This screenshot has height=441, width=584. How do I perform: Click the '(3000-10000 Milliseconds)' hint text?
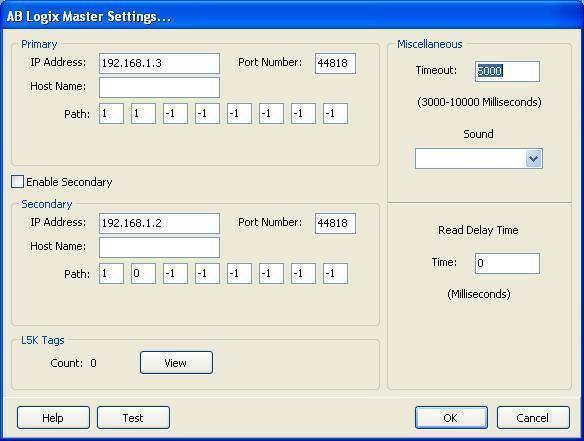coord(479,102)
